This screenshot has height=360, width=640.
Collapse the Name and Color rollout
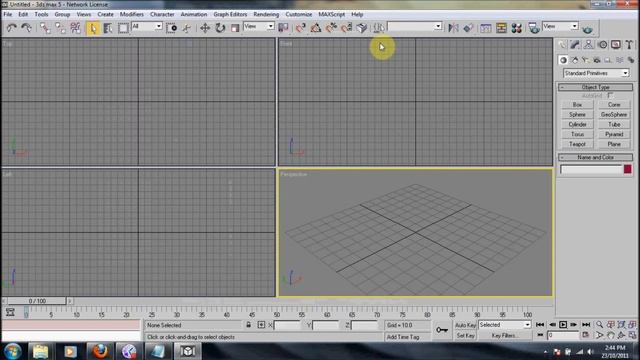[x=596, y=157]
